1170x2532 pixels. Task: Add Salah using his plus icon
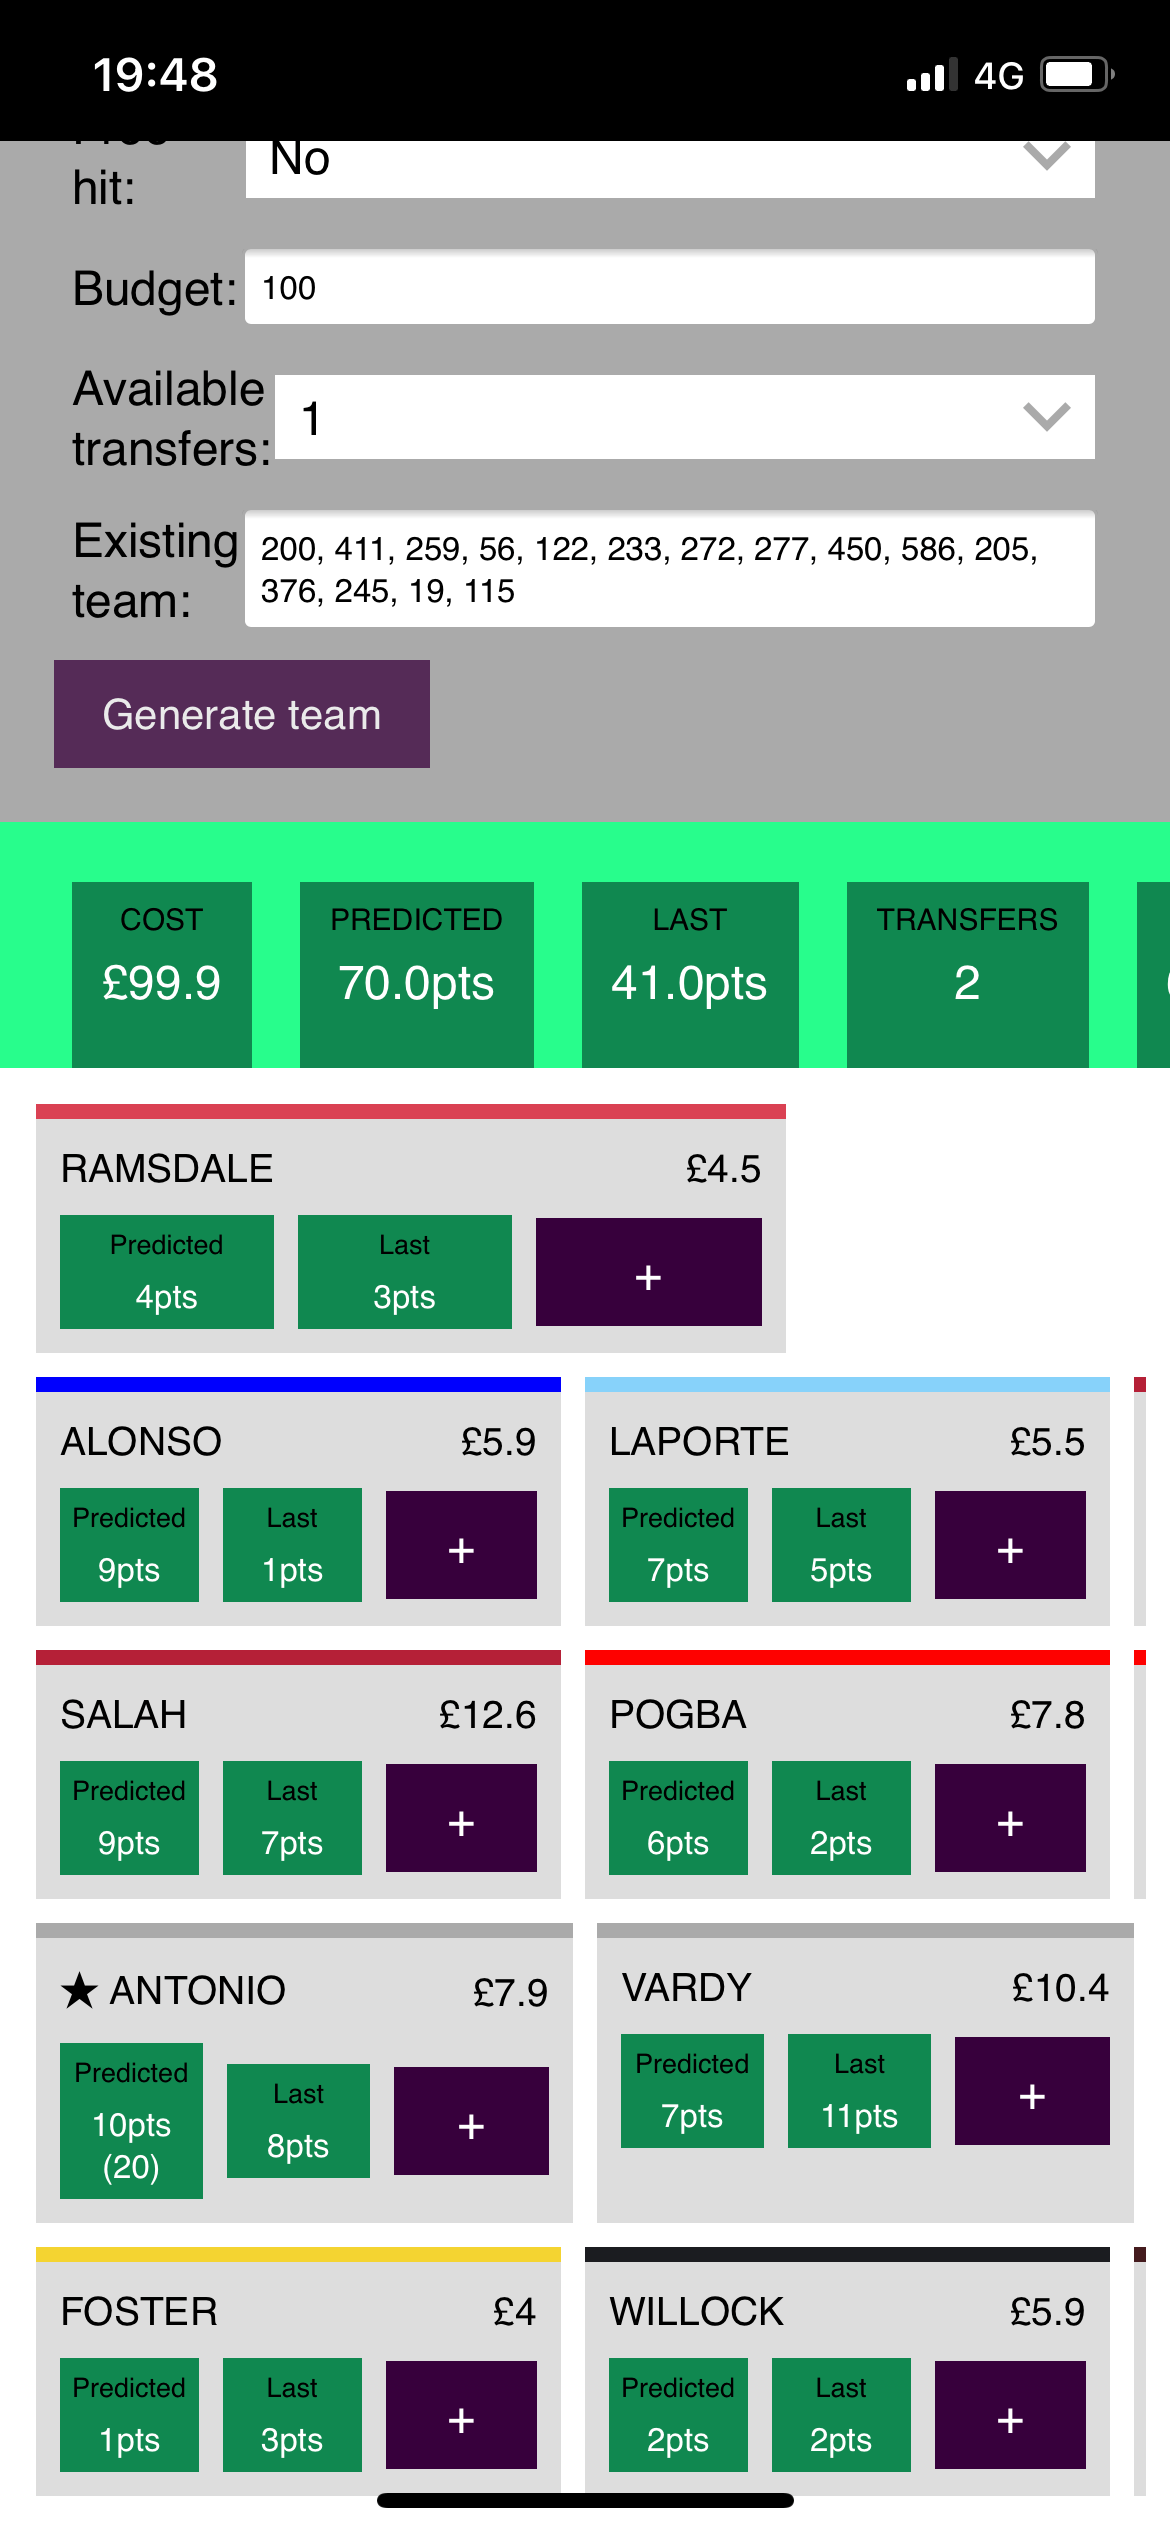pyautogui.click(x=461, y=1820)
